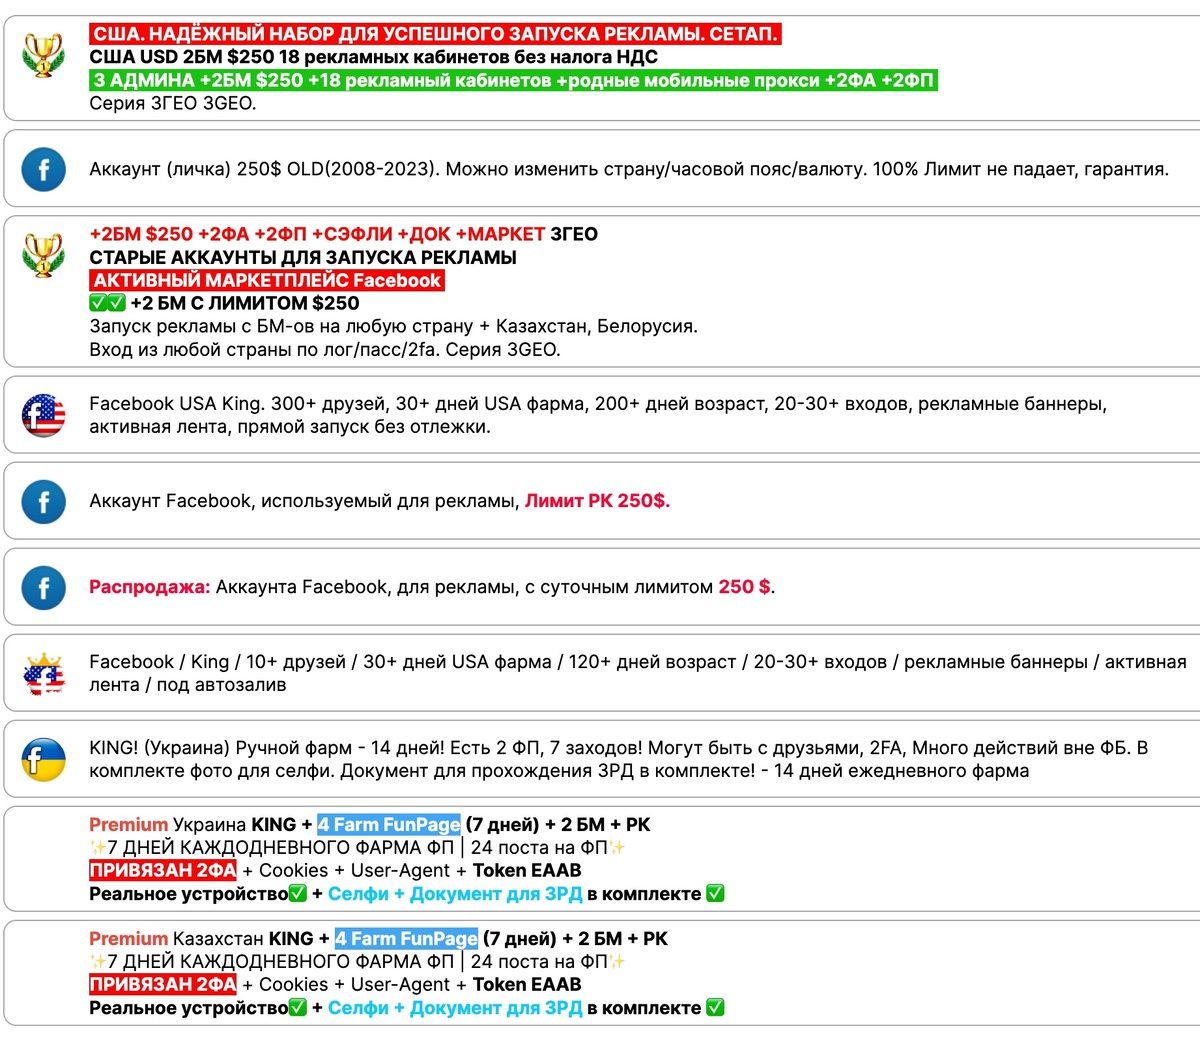Image resolution: width=1200 pixels, height=1039 pixels.
Task: Click the red 'Лимит РК 250$.' text
Action: click(597, 501)
